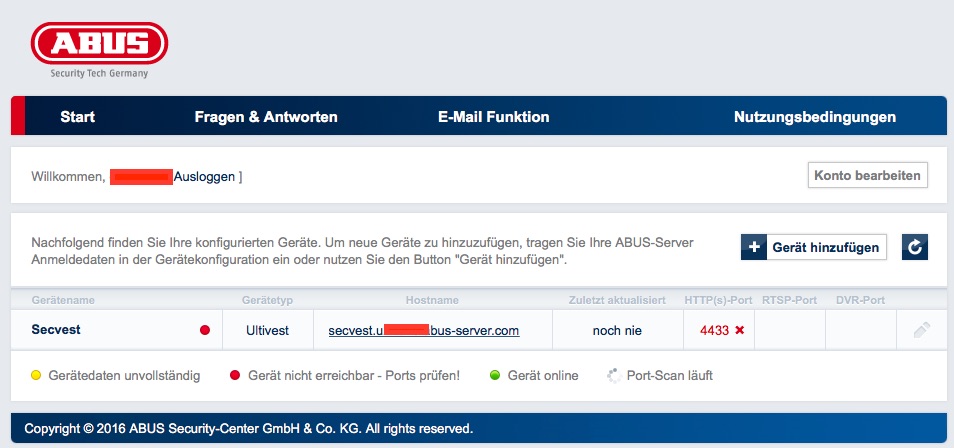Refresh the device list with the reload icon
The width and height of the screenshot is (954, 448).
tap(915, 247)
